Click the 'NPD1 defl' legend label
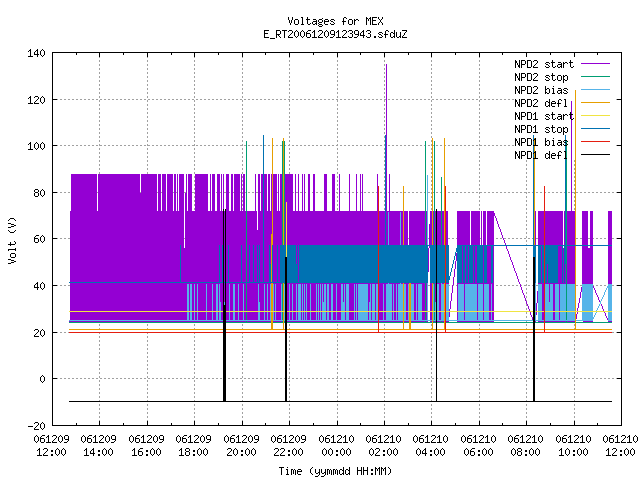Viewport: 640px width, 480px height. [541, 156]
